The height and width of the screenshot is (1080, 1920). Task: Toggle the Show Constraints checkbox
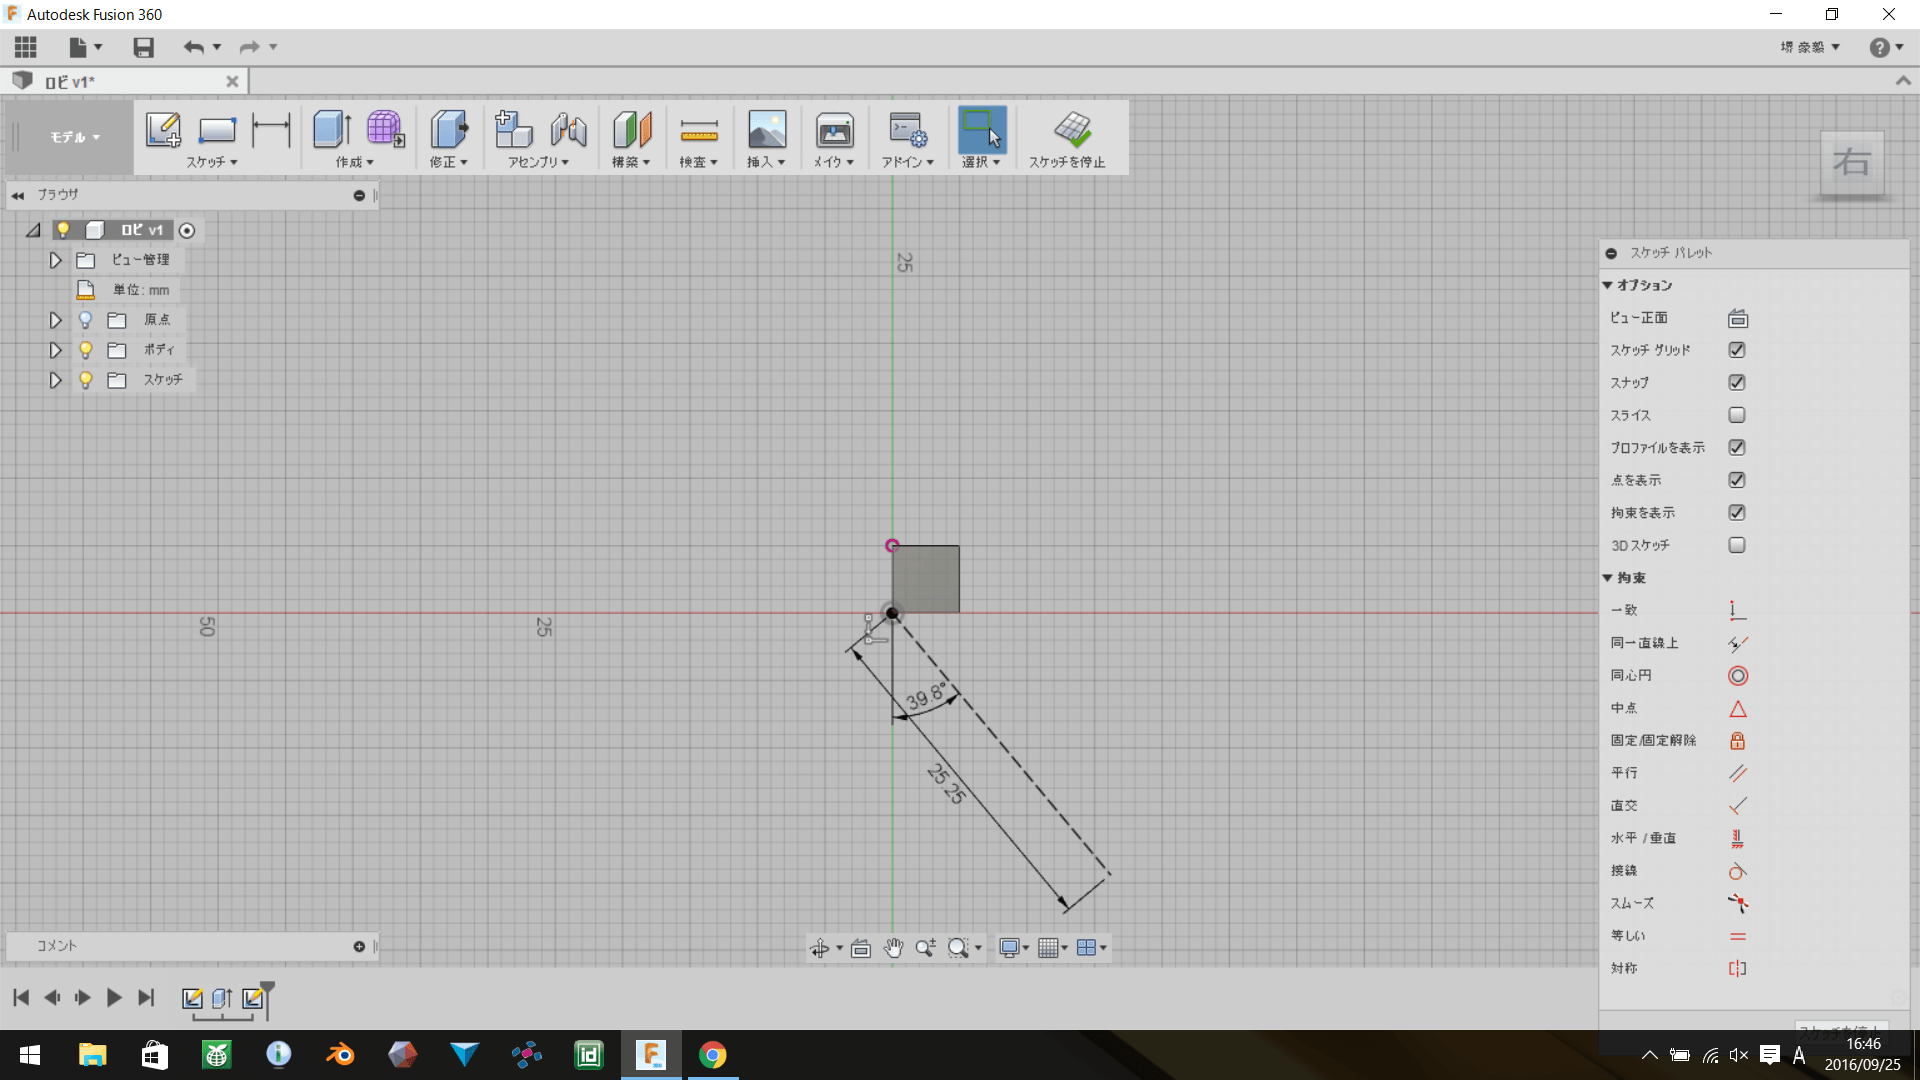pos(1737,512)
